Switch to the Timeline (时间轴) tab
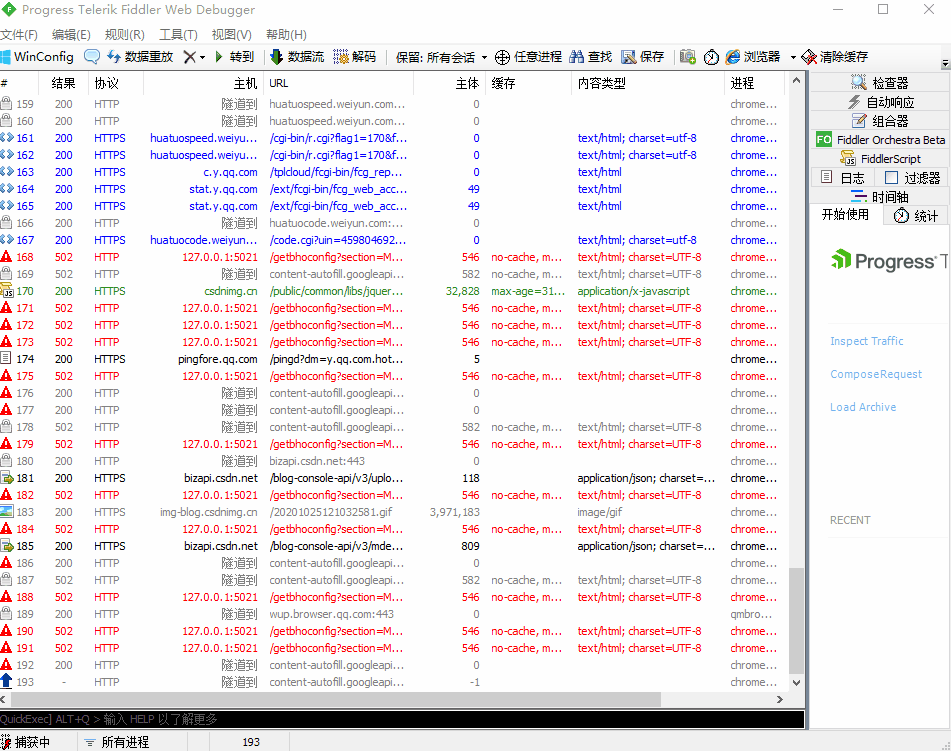The height and width of the screenshot is (751, 951). 879,197
